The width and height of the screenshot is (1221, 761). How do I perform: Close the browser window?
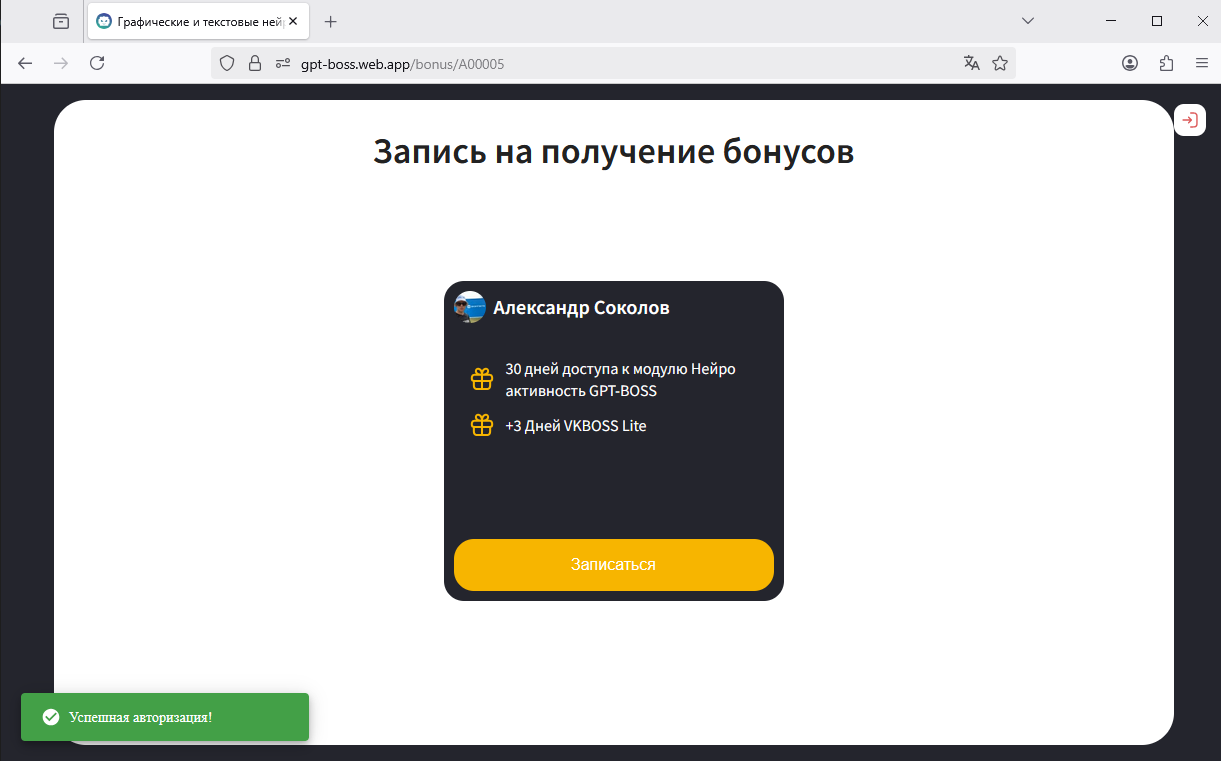click(1201, 21)
